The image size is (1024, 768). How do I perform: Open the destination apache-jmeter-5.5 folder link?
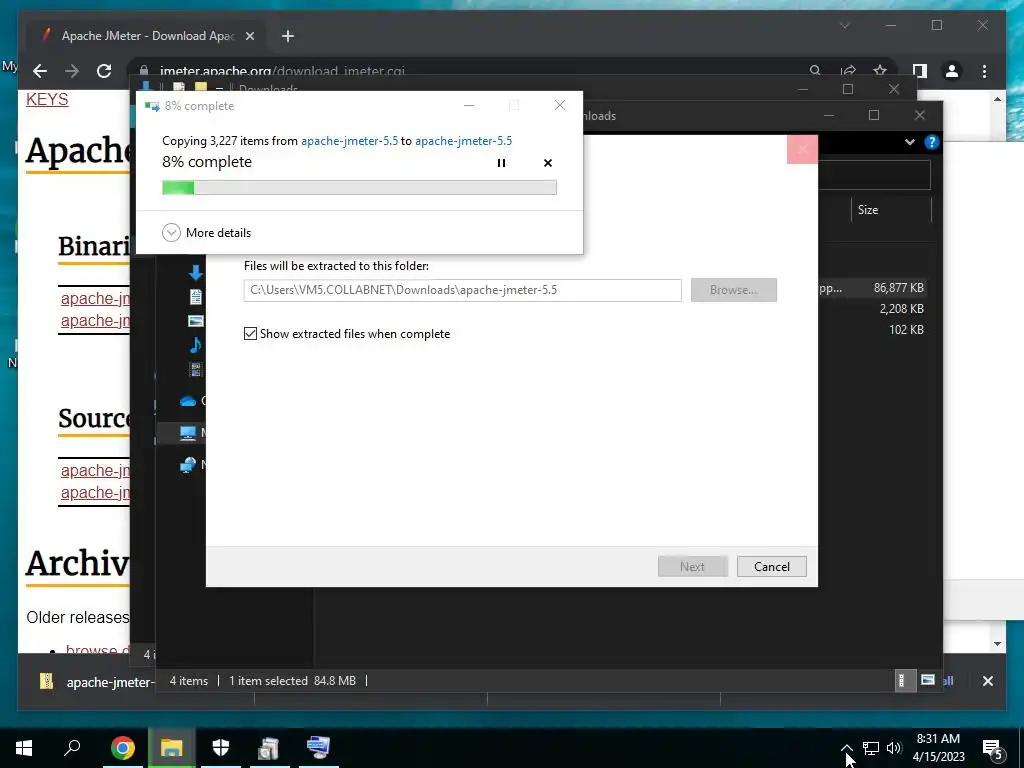(x=463, y=140)
